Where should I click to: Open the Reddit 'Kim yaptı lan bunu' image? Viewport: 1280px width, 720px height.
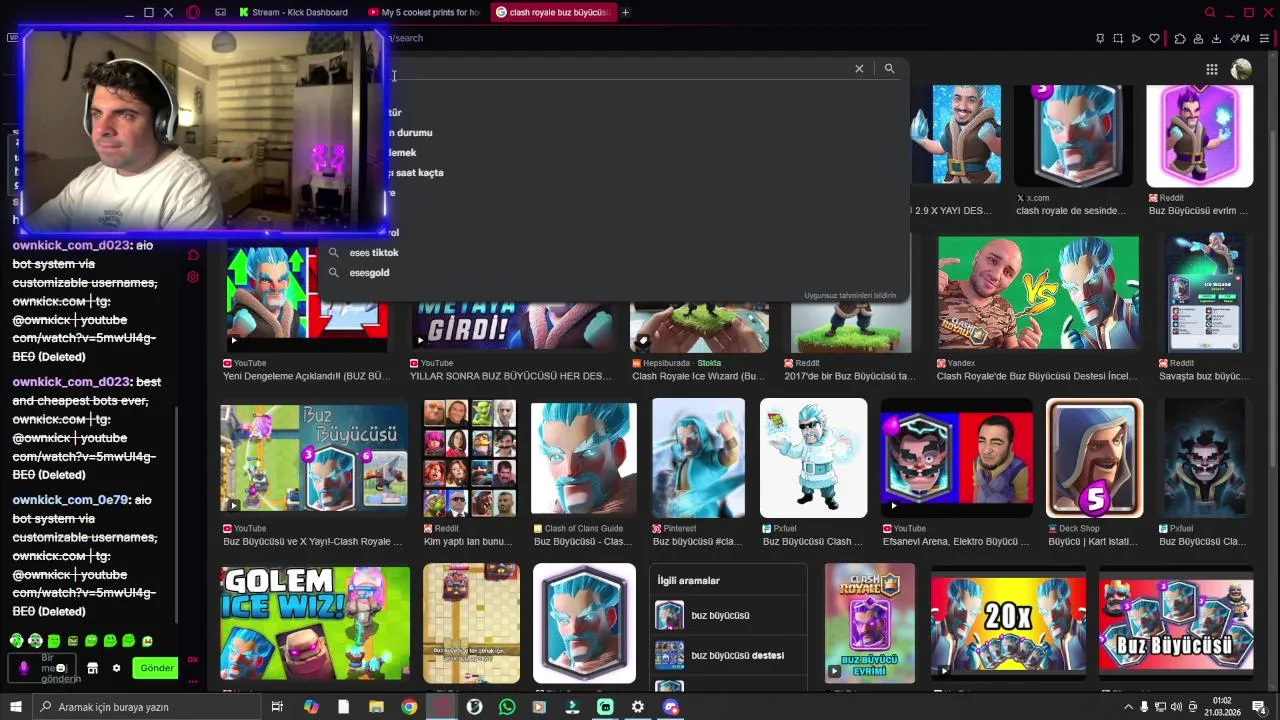click(x=469, y=457)
